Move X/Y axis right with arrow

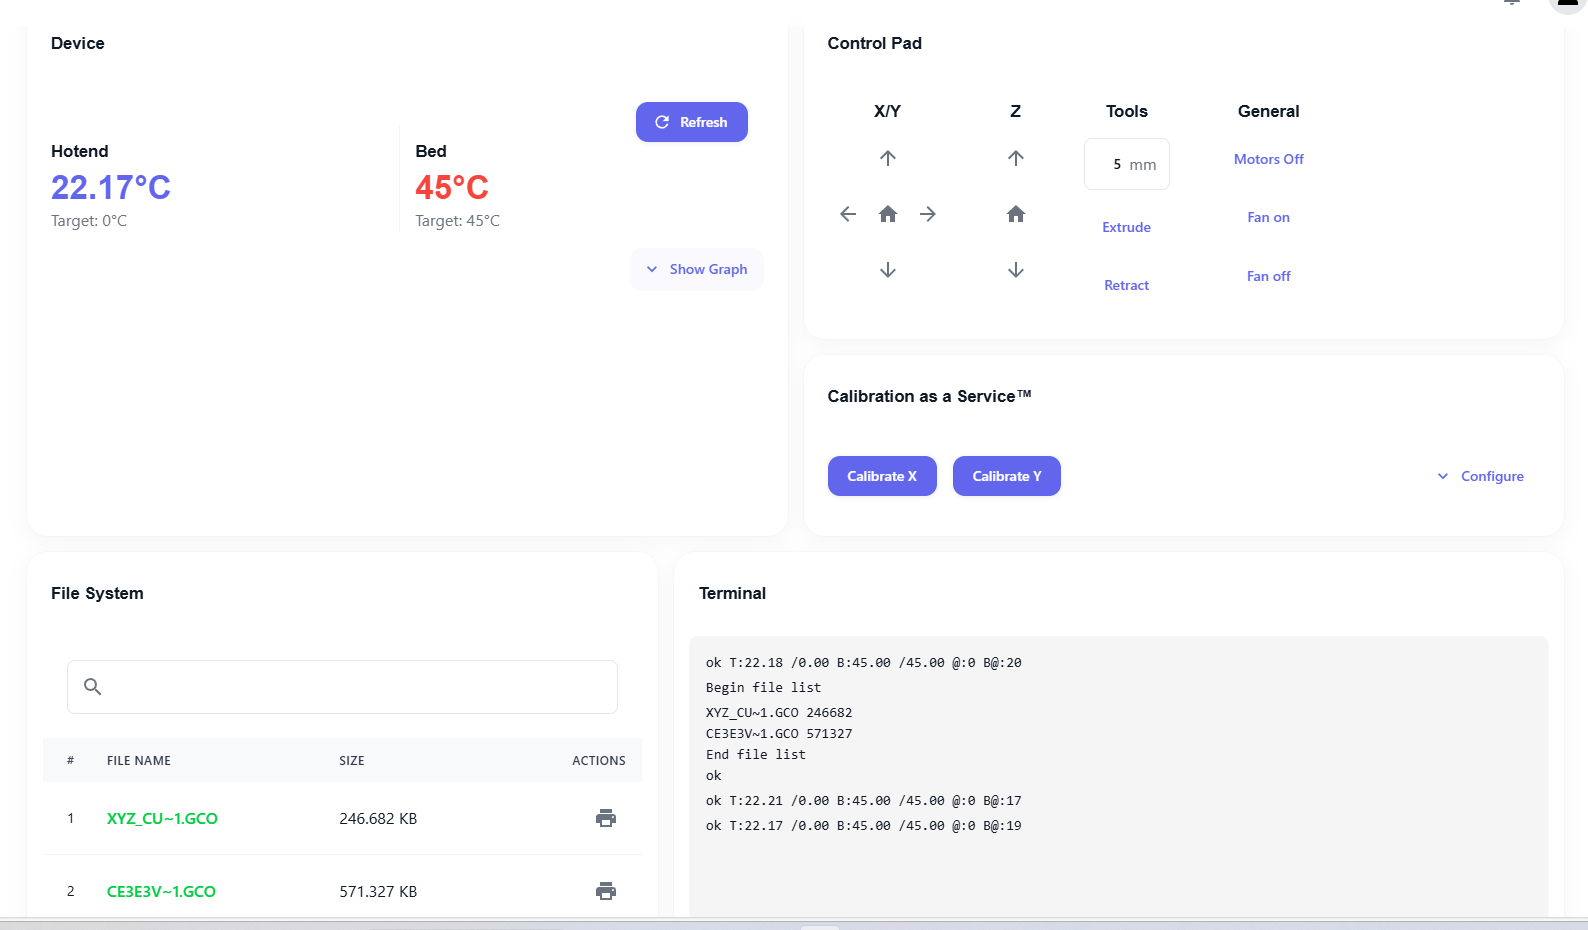(x=928, y=214)
